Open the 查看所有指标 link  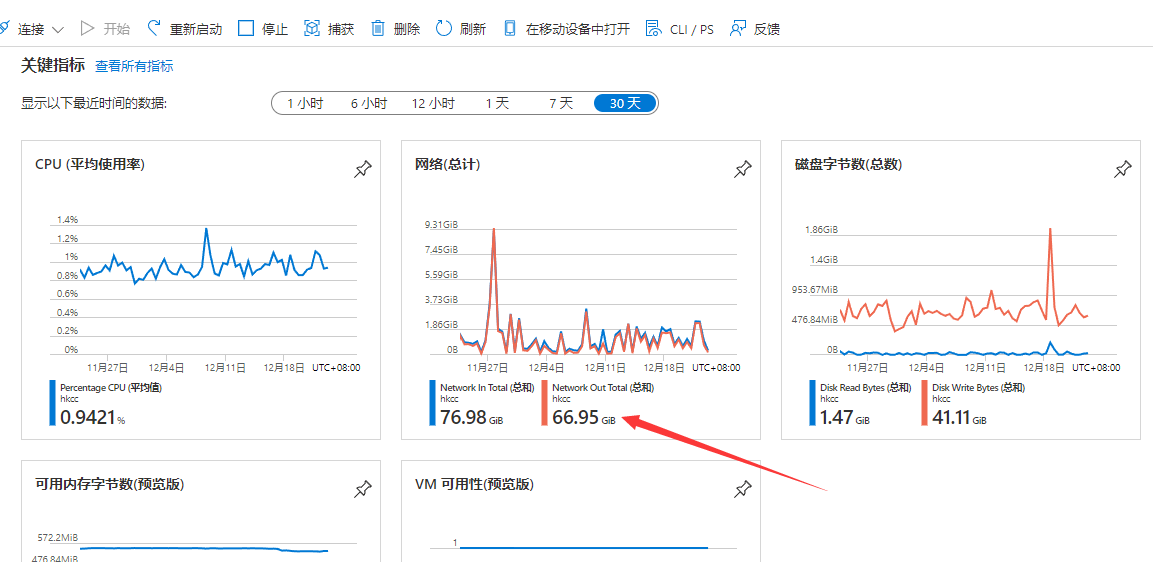tap(134, 66)
